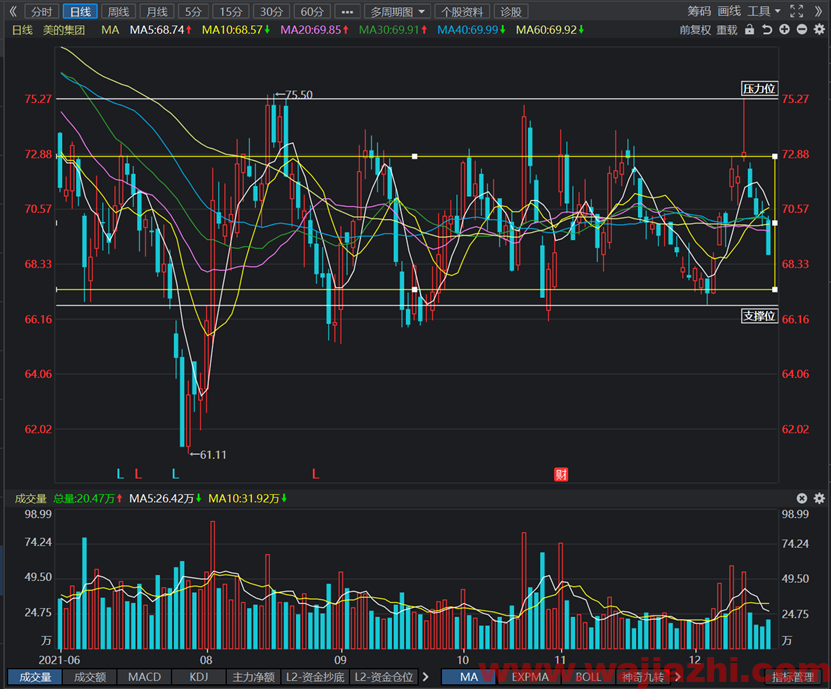Click the MA30:69.91 legend value
The height and width of the screenshot is (689, 831).
[x=393, y=30]
